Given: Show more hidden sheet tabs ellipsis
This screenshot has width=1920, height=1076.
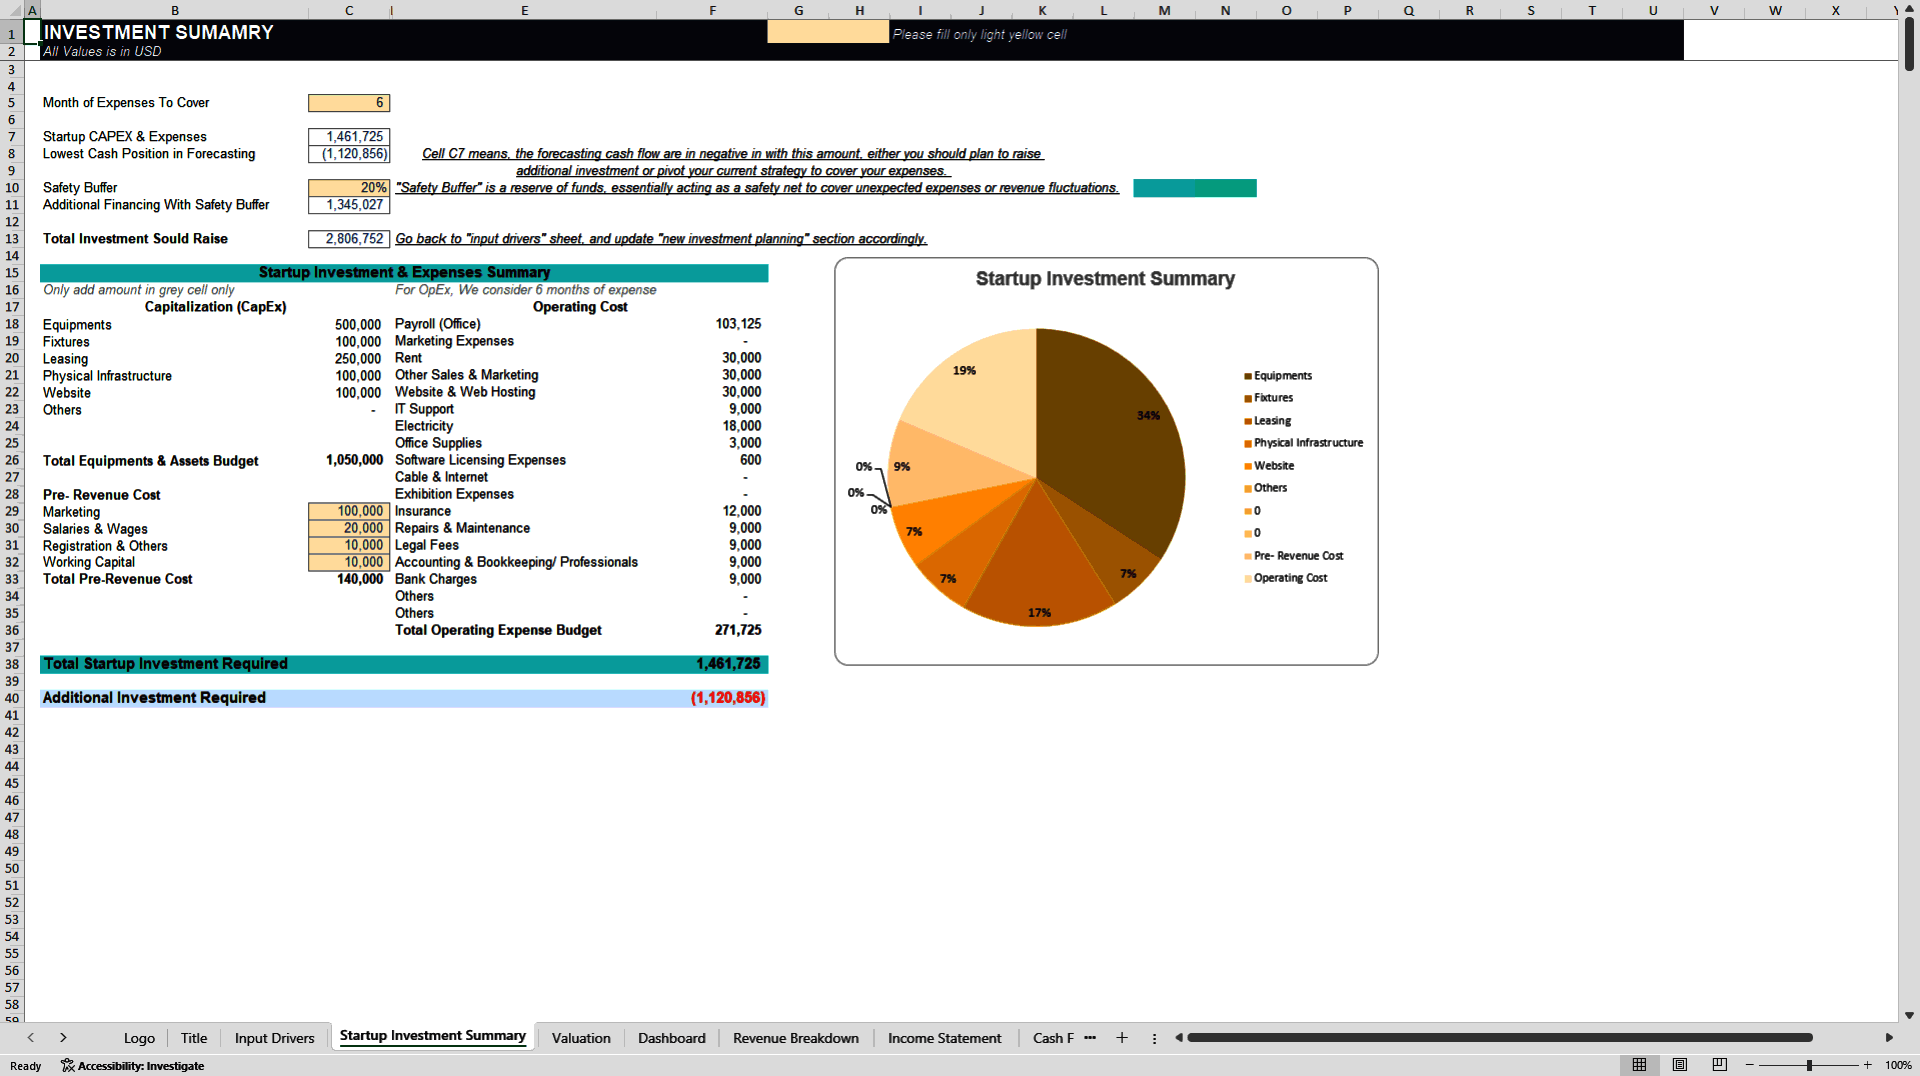Looking at the screenshot, I should (1090, 1038).
